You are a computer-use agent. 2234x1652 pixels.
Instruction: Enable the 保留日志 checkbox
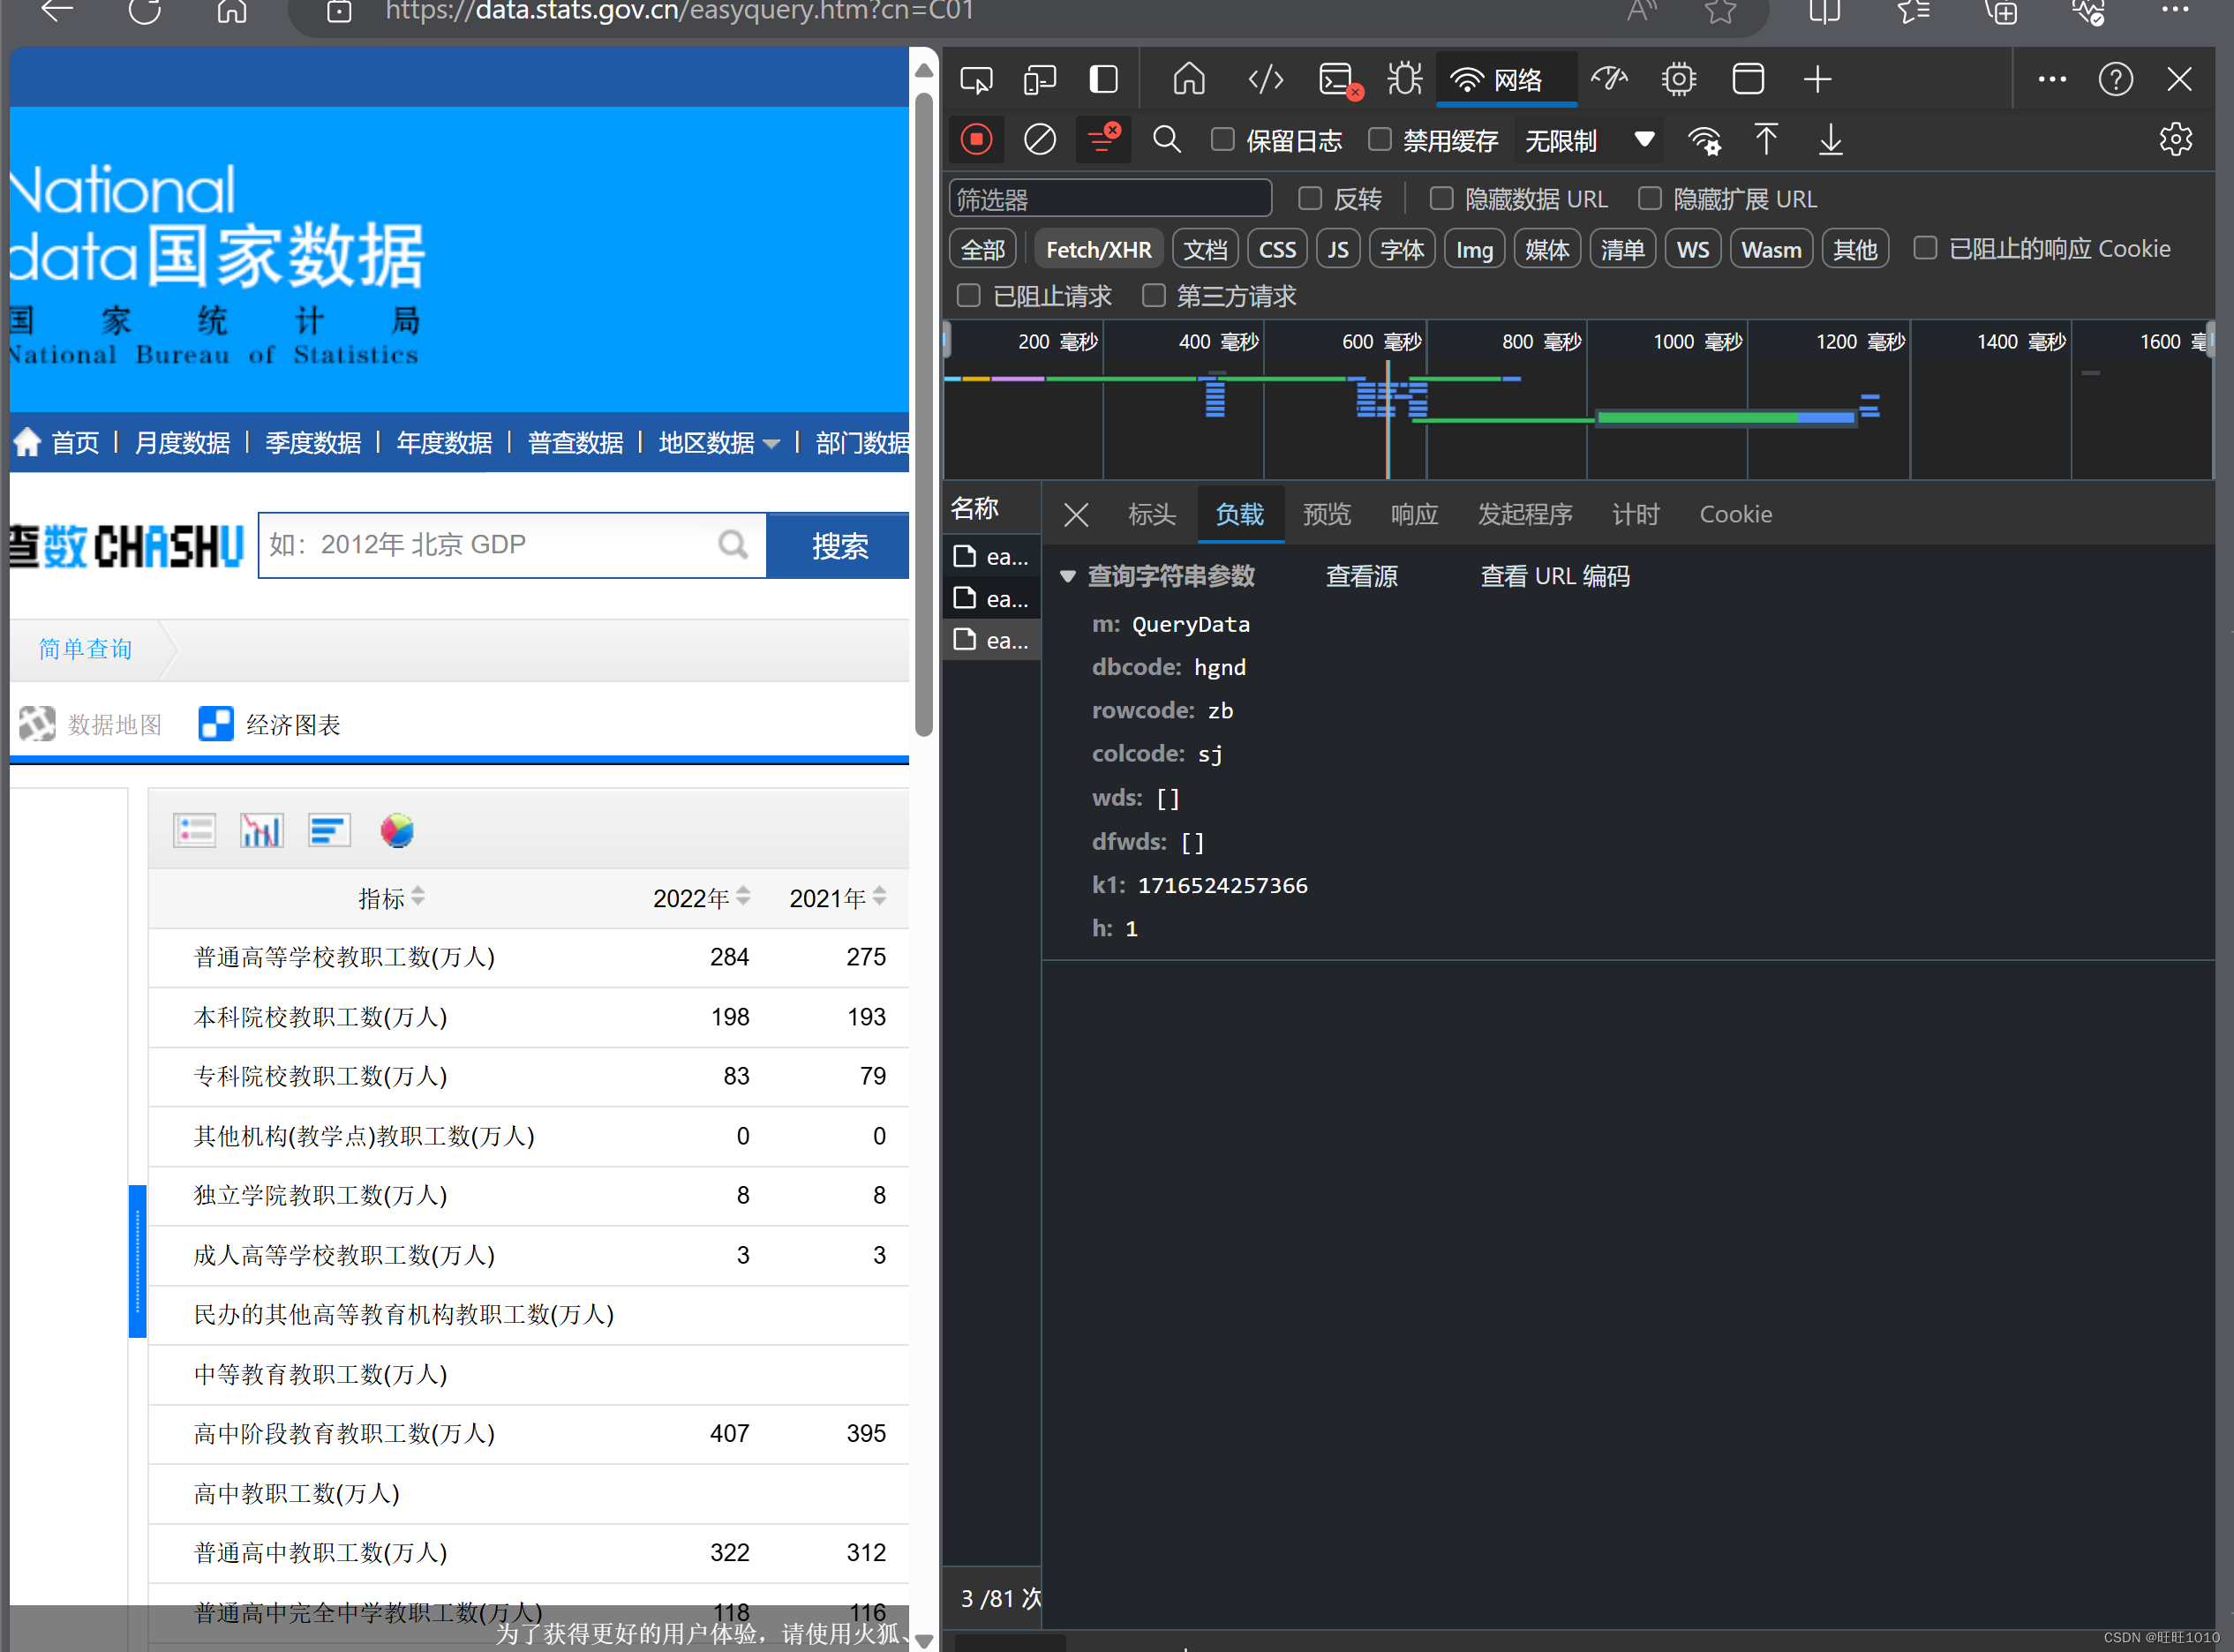coord(1222,139)
